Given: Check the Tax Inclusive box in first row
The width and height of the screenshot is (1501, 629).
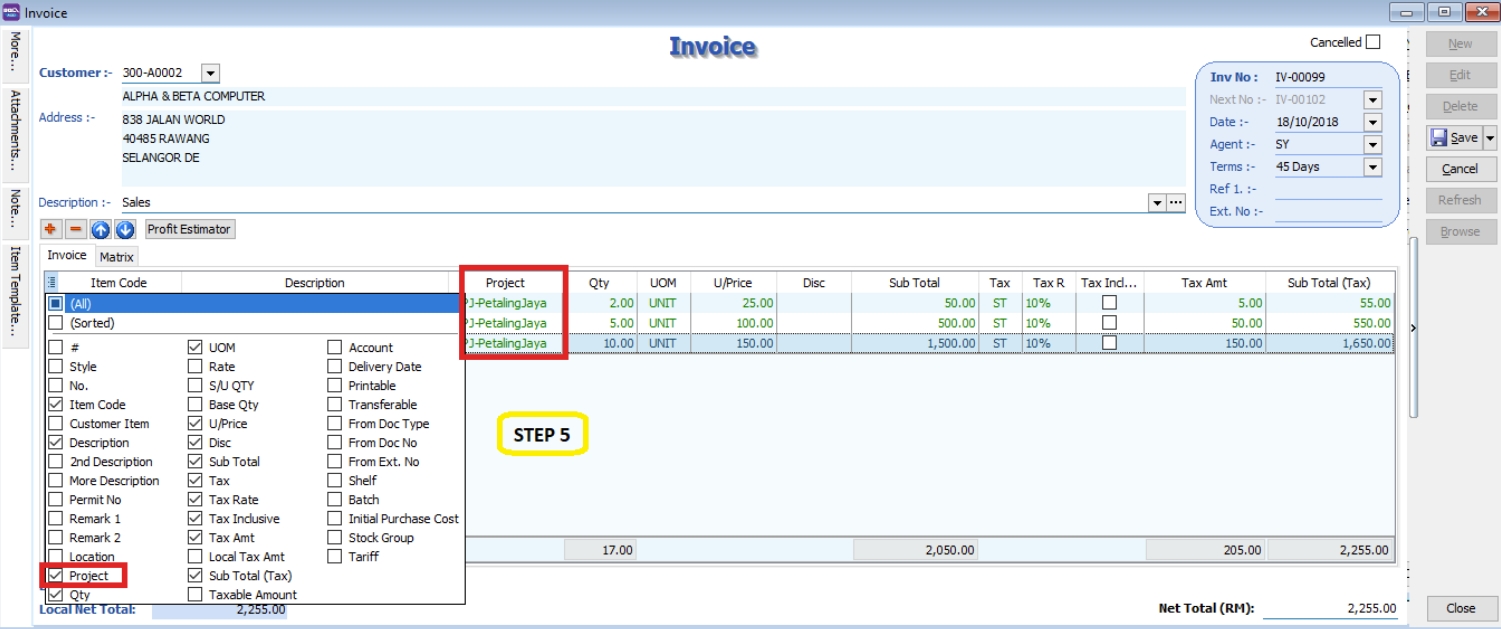Looking at the screenshot, I should click(x=1109, y=303).
